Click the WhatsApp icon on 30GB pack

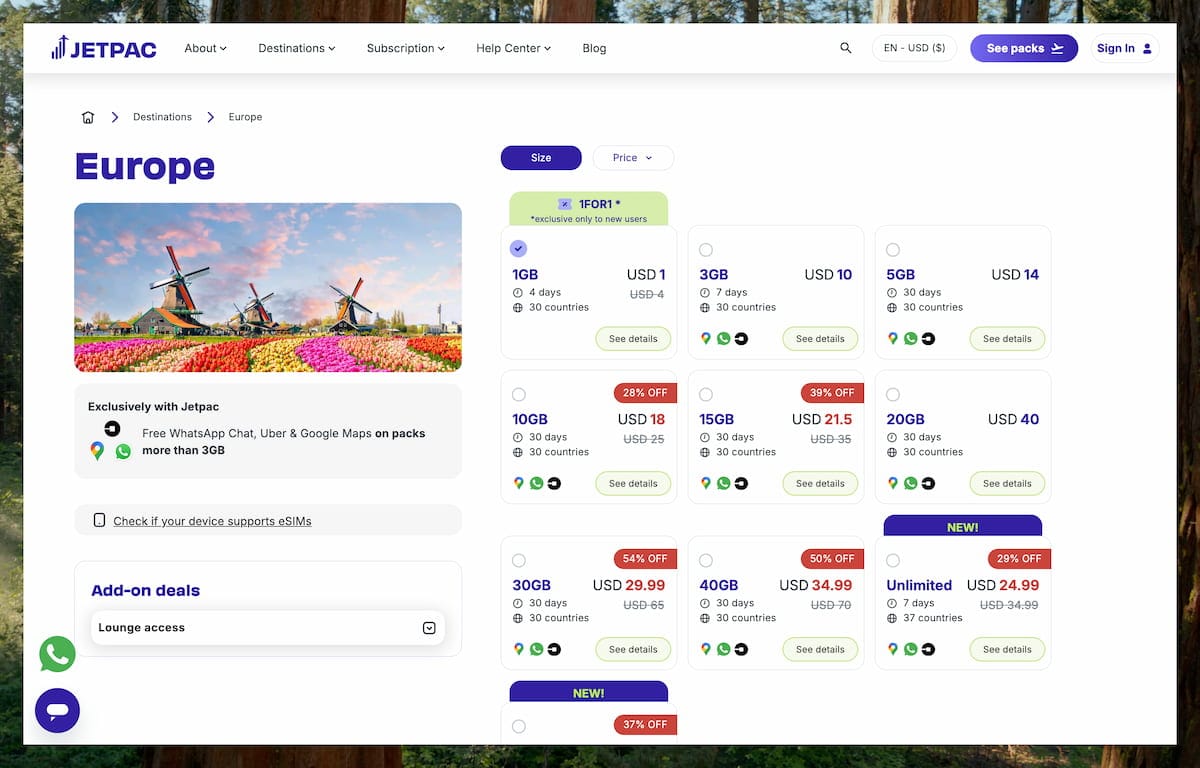536,650
